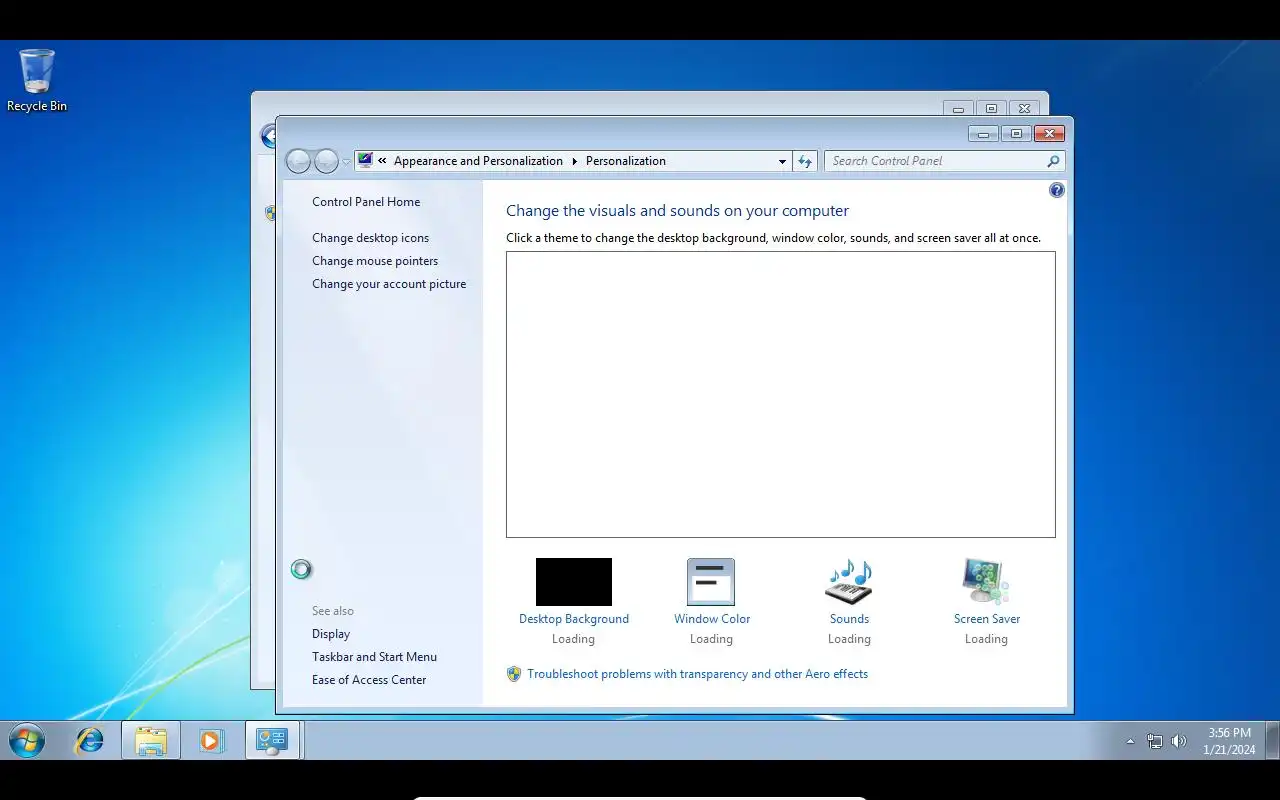Click the Desktop Background text link
This screenshot has width=1280, height=800.
click(x=574, y=619)
